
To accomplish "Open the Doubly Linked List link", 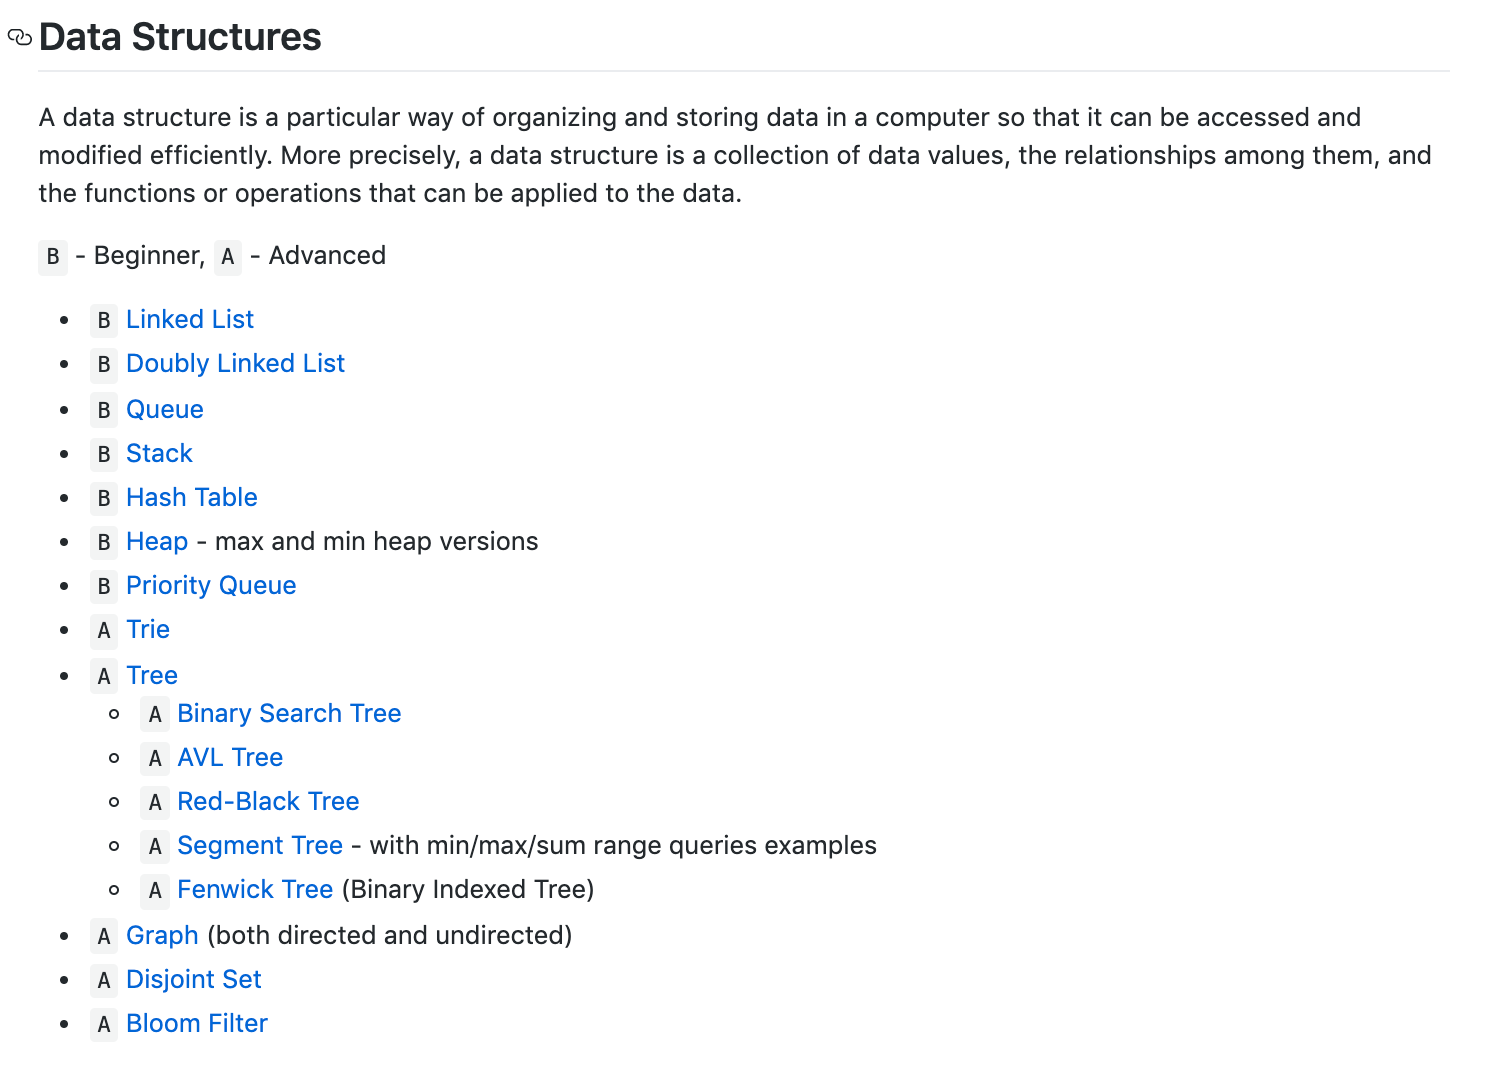I will click(235, 363).
